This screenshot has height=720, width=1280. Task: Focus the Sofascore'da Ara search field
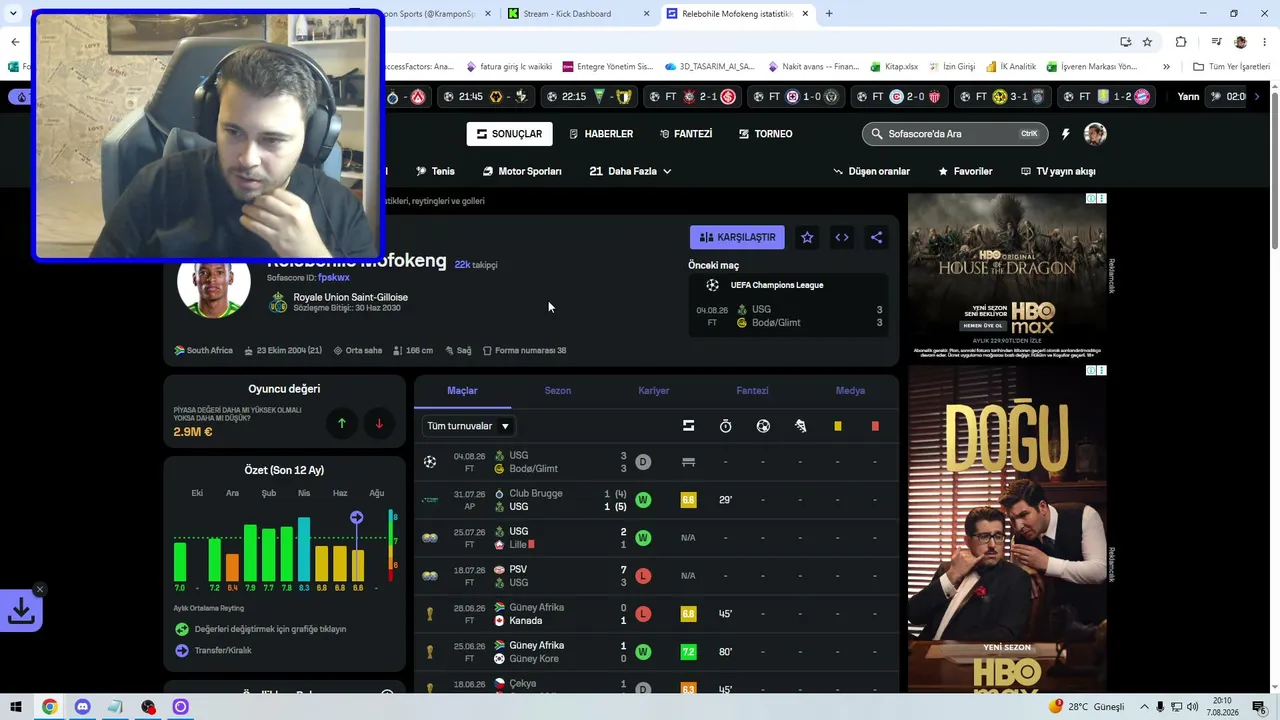[955, 134]
